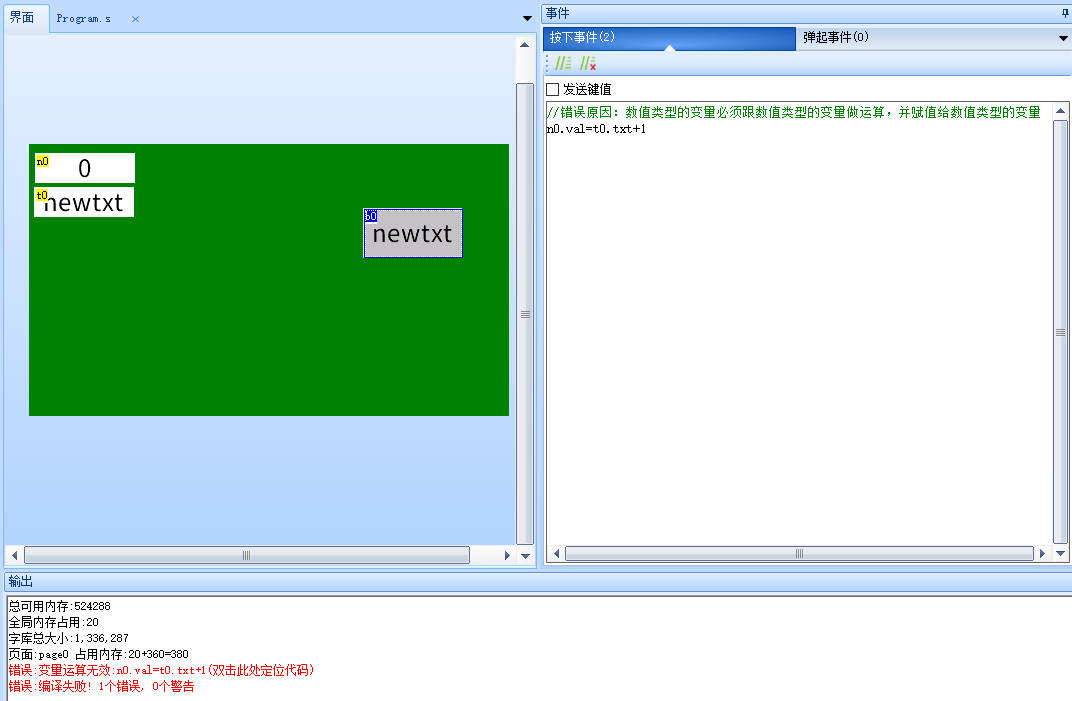Screen dimensions: 1072x701
Task: Click the design canvas scroll-up arrow
Action: [x=524, y=45]
